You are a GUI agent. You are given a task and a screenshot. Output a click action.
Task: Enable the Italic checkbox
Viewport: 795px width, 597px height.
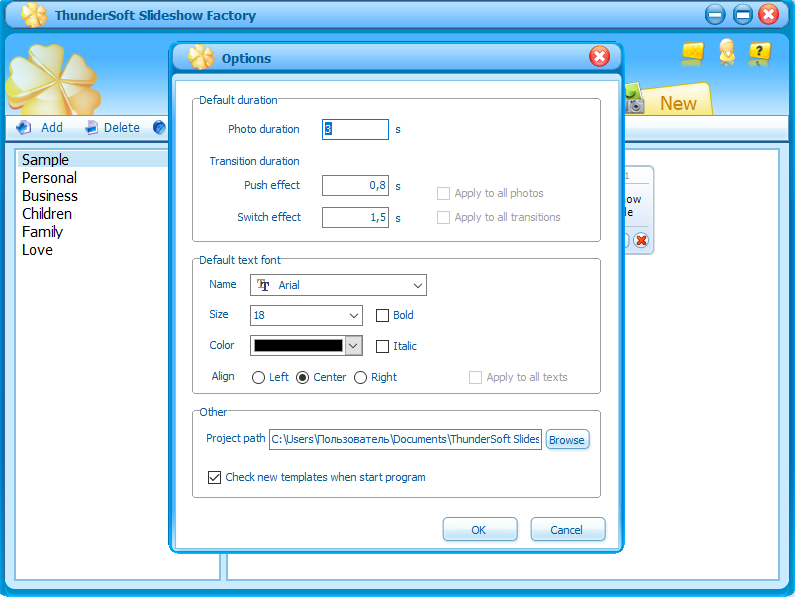click(x=382, y=346)
